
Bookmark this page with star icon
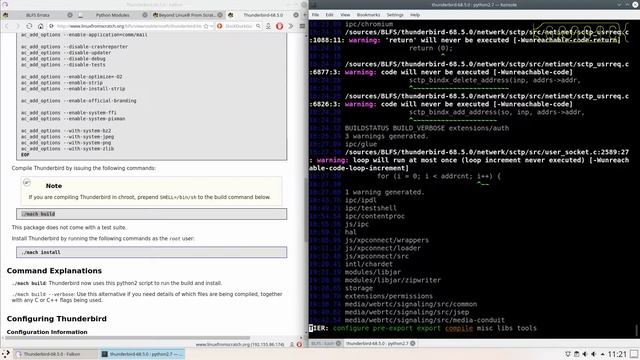pyautogui.click(x=206, y=26)
